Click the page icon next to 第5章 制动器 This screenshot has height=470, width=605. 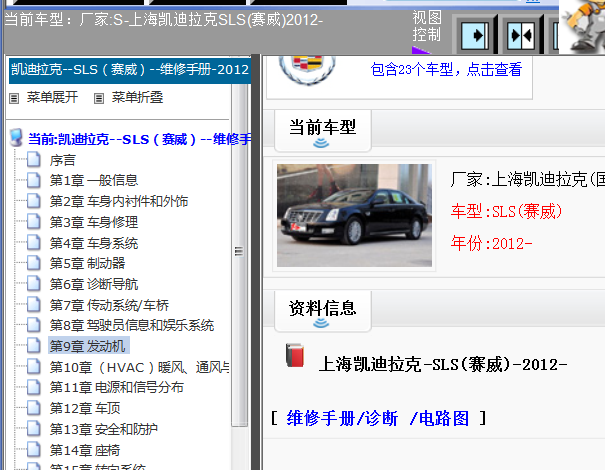click(34, 263)
